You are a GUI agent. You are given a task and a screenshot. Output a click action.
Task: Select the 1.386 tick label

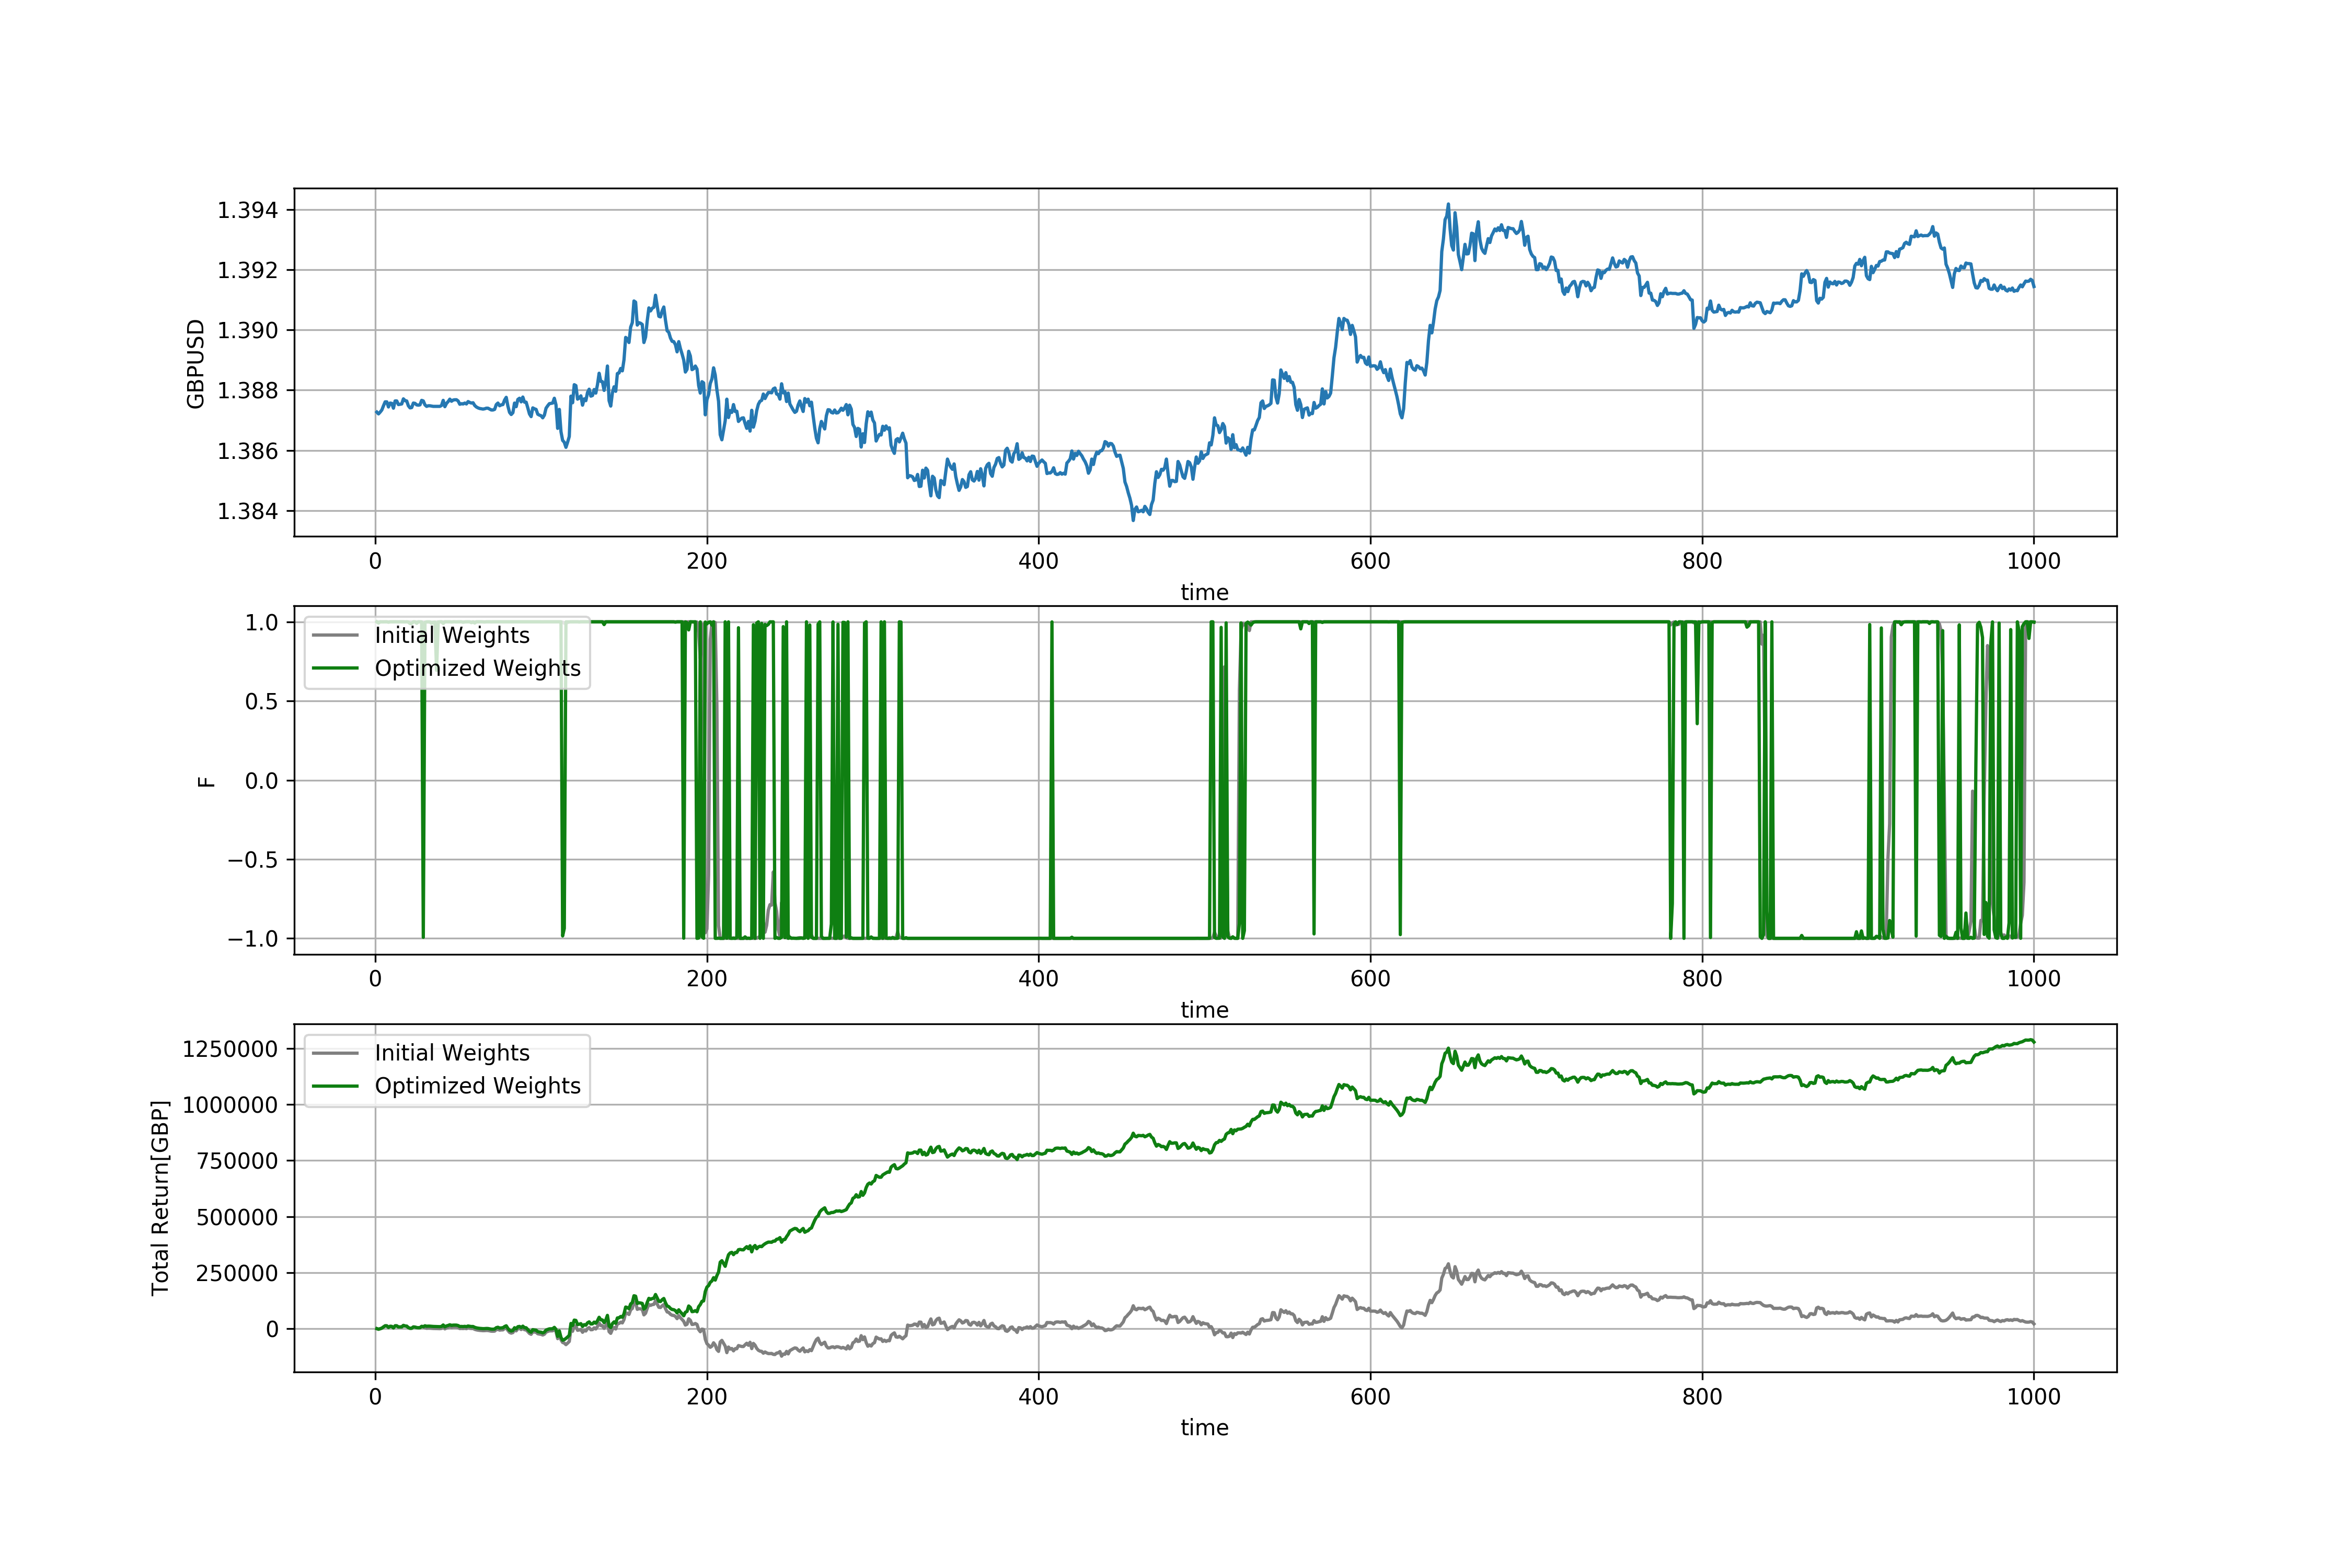248,451
